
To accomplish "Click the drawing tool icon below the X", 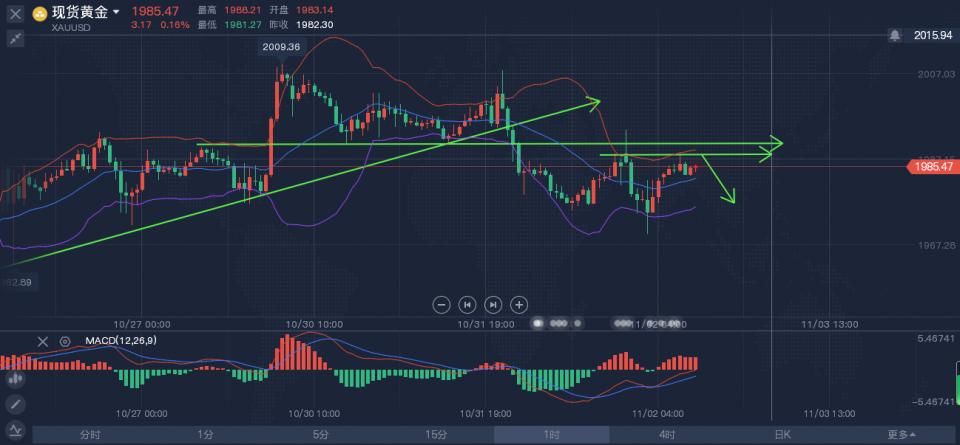I will [x=15, y=38].
